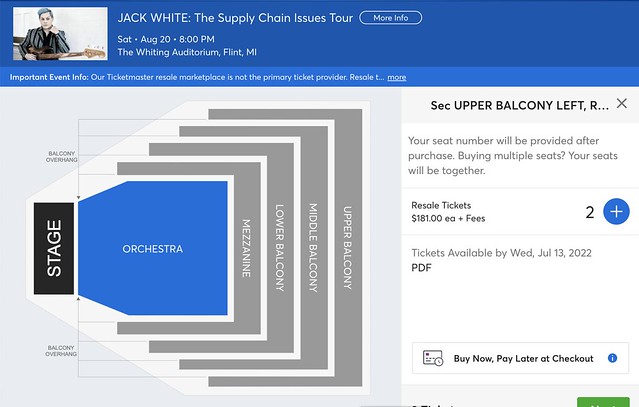Click the Jack White tour title text
This screenshot has height=407, width=639.
click(235, 18)
